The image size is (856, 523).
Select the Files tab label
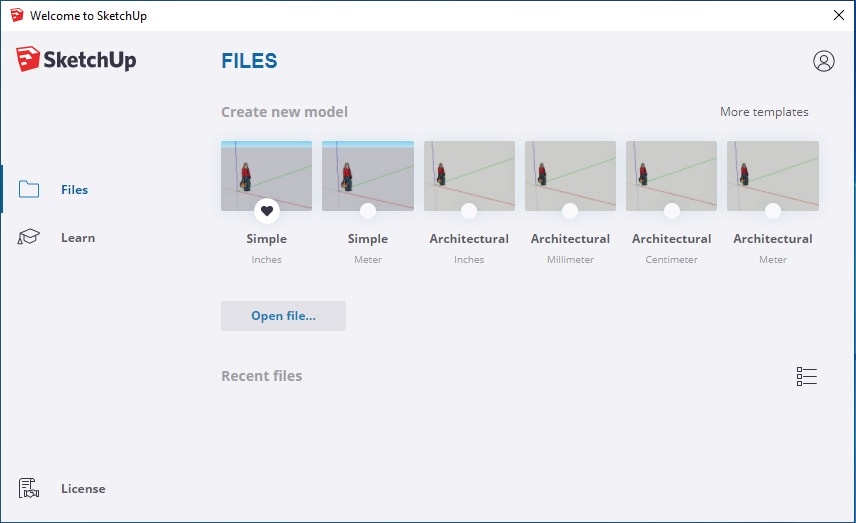(74, 189)
